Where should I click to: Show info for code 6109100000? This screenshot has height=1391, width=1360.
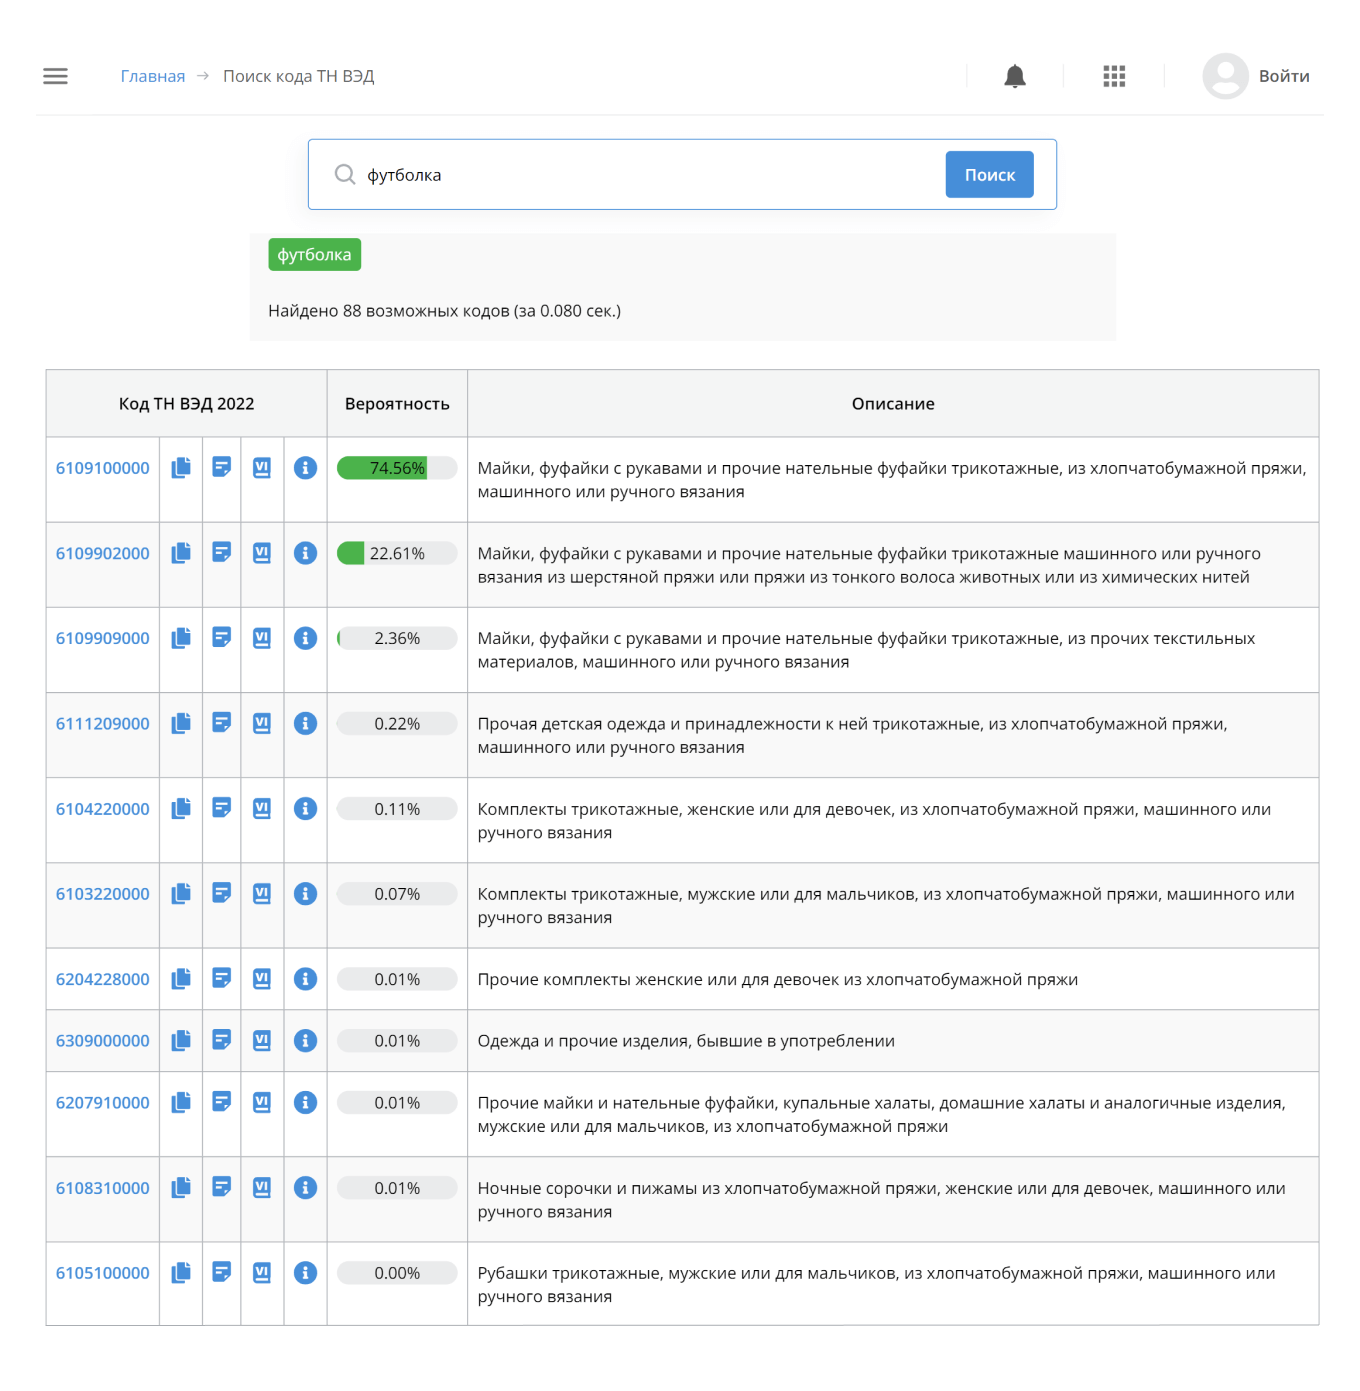pyautogui.click(x=306, y=468)
